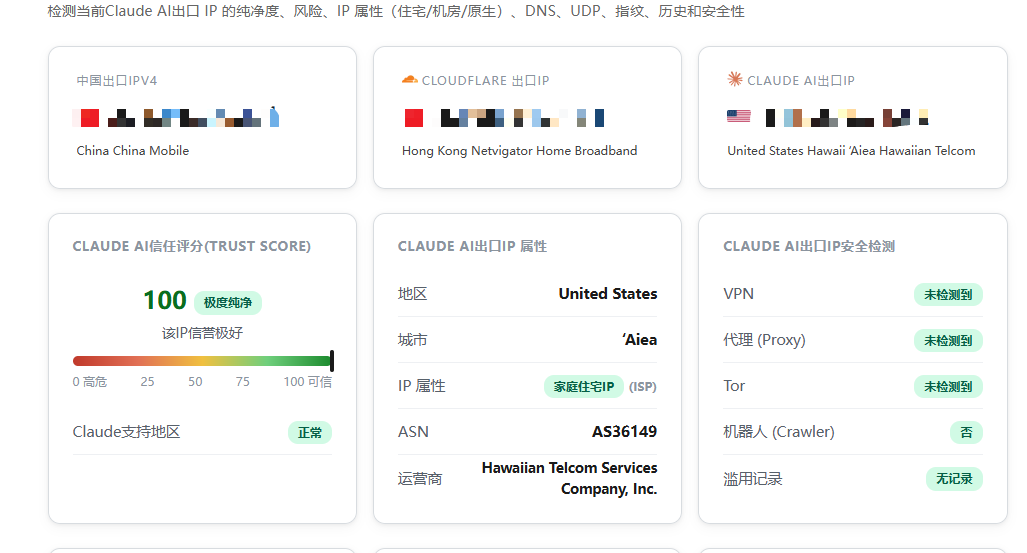Click the 未检测到 badge in Tor row
Screen dimensions: 1027x553
click(948, 387)
